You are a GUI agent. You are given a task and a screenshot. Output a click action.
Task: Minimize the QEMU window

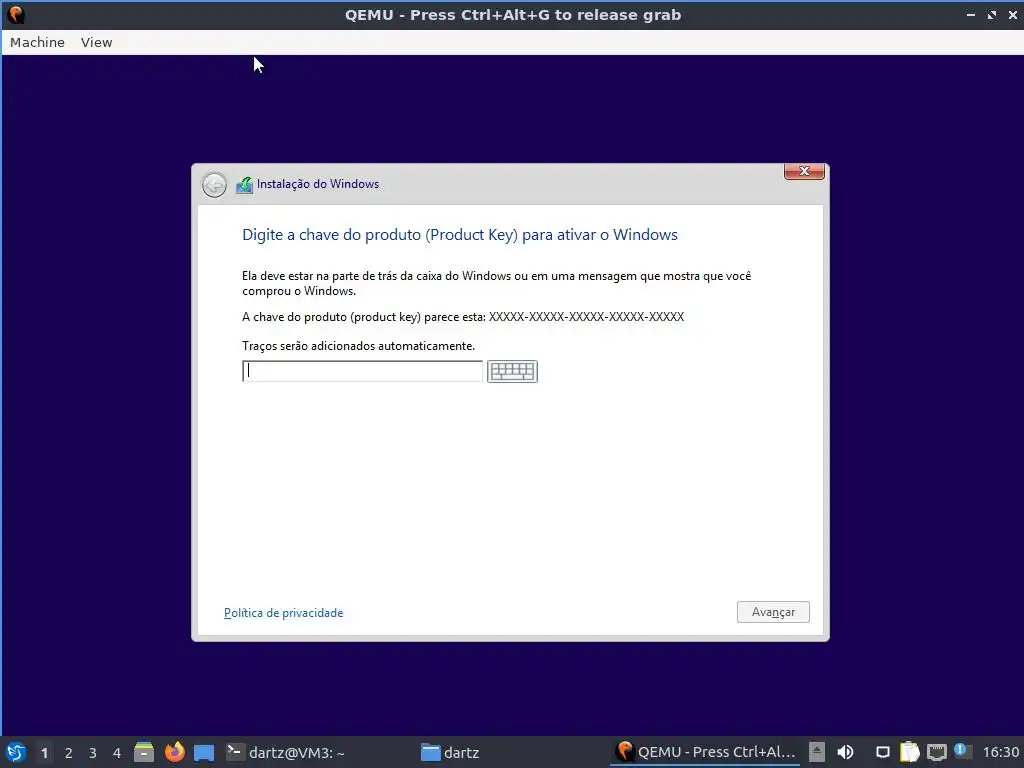pos(971,14)
